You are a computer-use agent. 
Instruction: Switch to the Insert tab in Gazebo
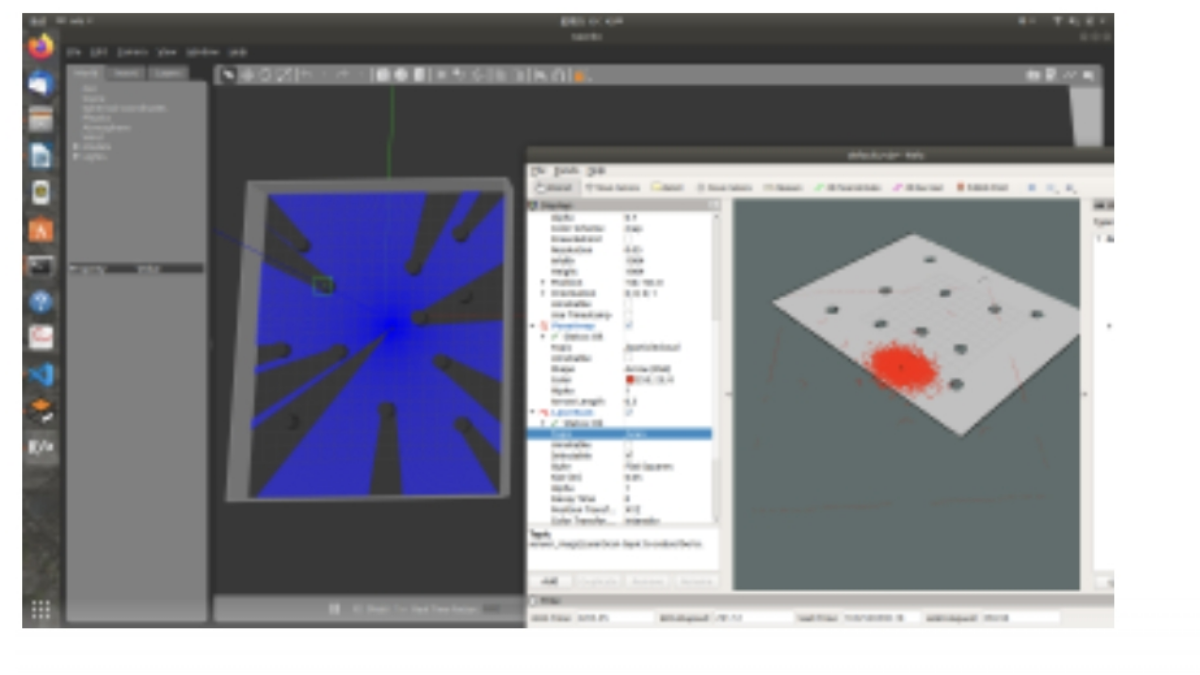(x=126, y=73)
